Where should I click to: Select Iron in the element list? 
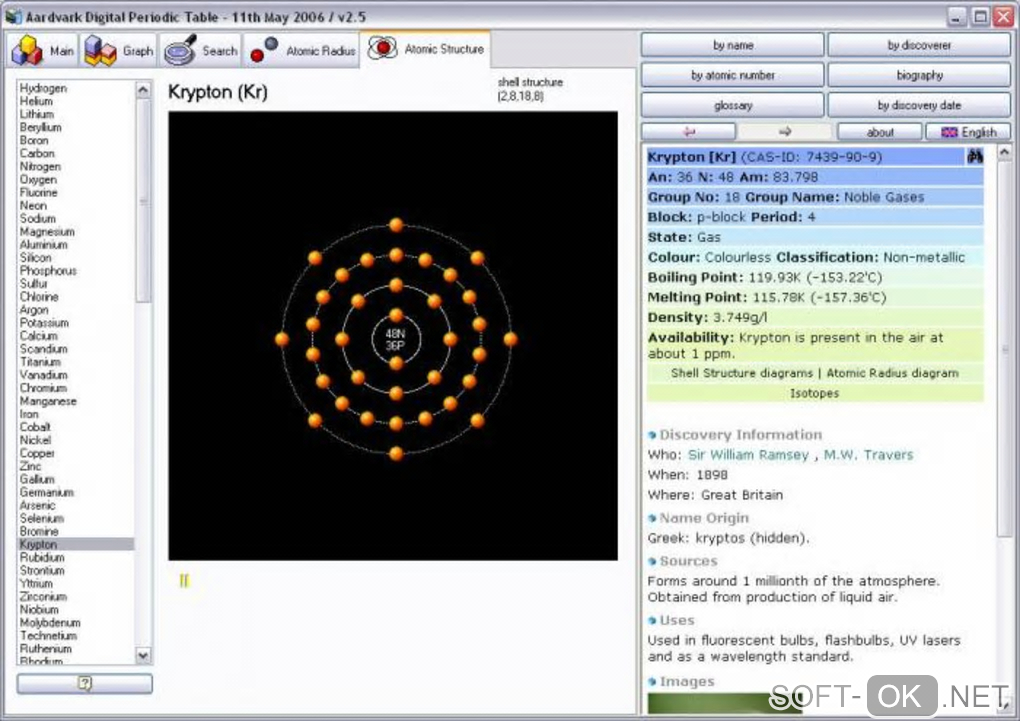[x=75, y=414]
